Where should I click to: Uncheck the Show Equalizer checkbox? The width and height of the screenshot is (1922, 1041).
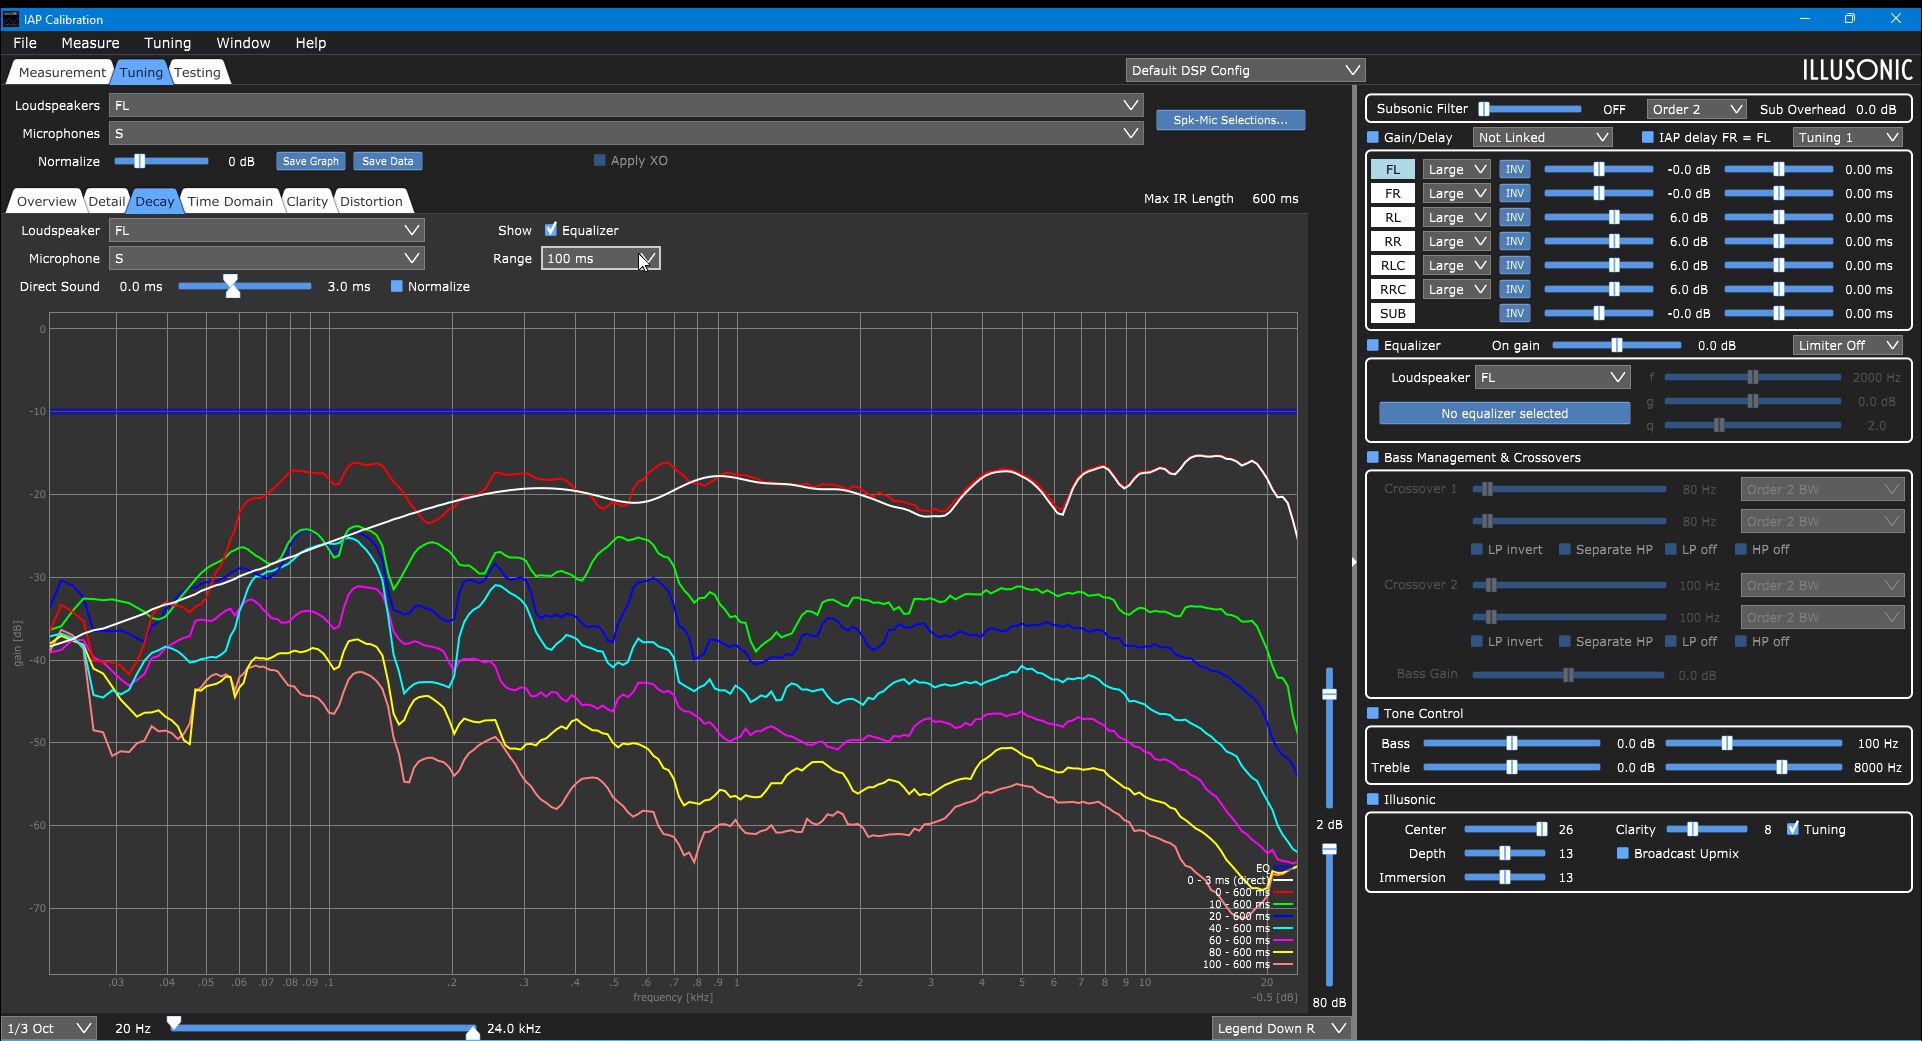[x=550, y=230]
